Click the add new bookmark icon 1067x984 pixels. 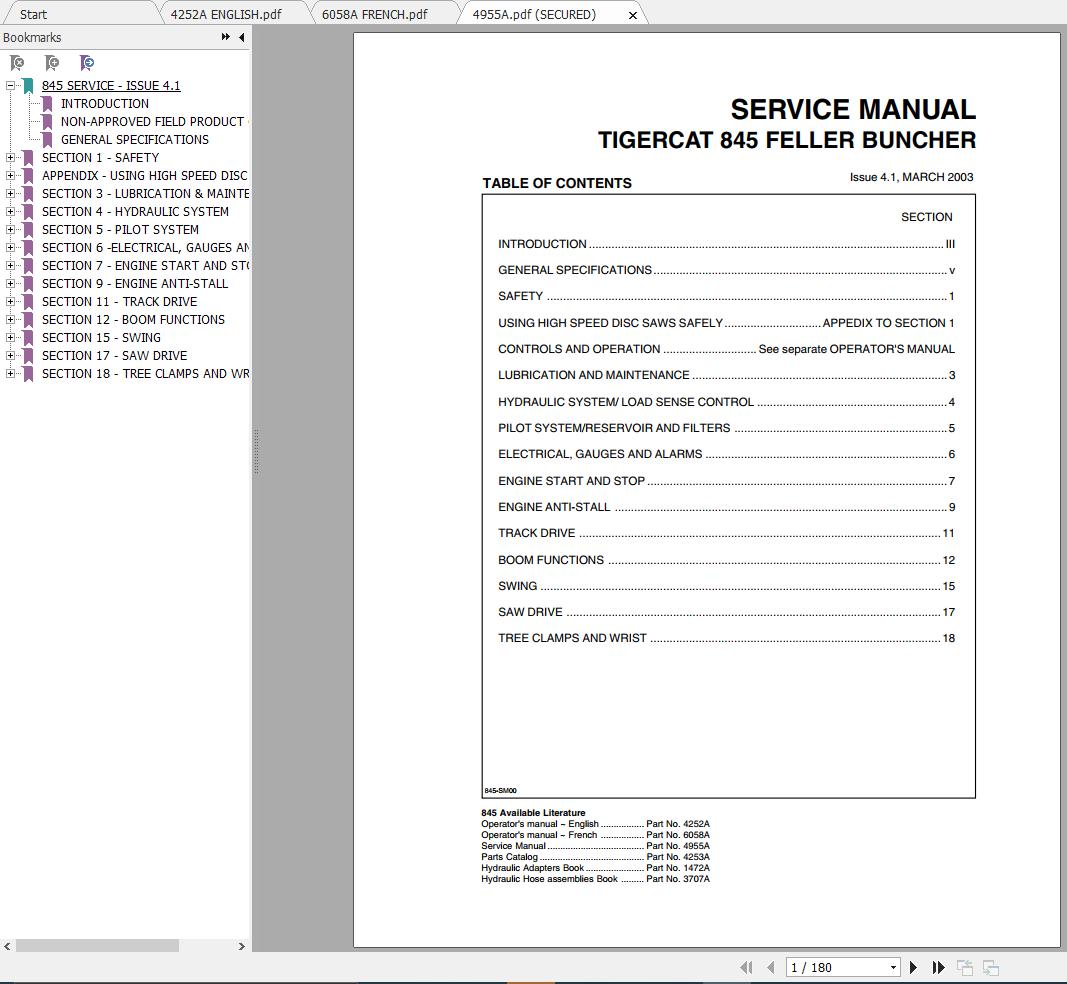[x=52, y=63]
